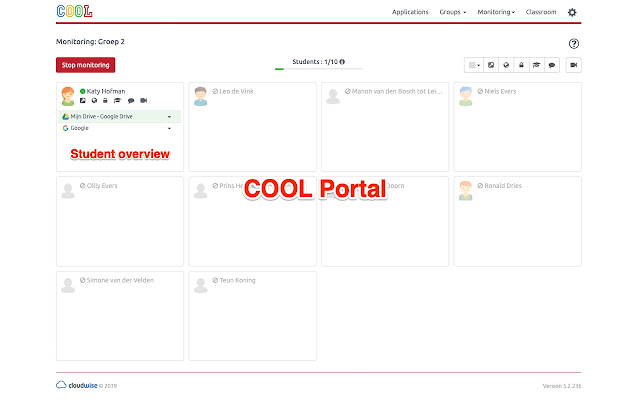Click Katy Hofman's open-link icon
Screen dimensions: 640x400
pos(82,100)
